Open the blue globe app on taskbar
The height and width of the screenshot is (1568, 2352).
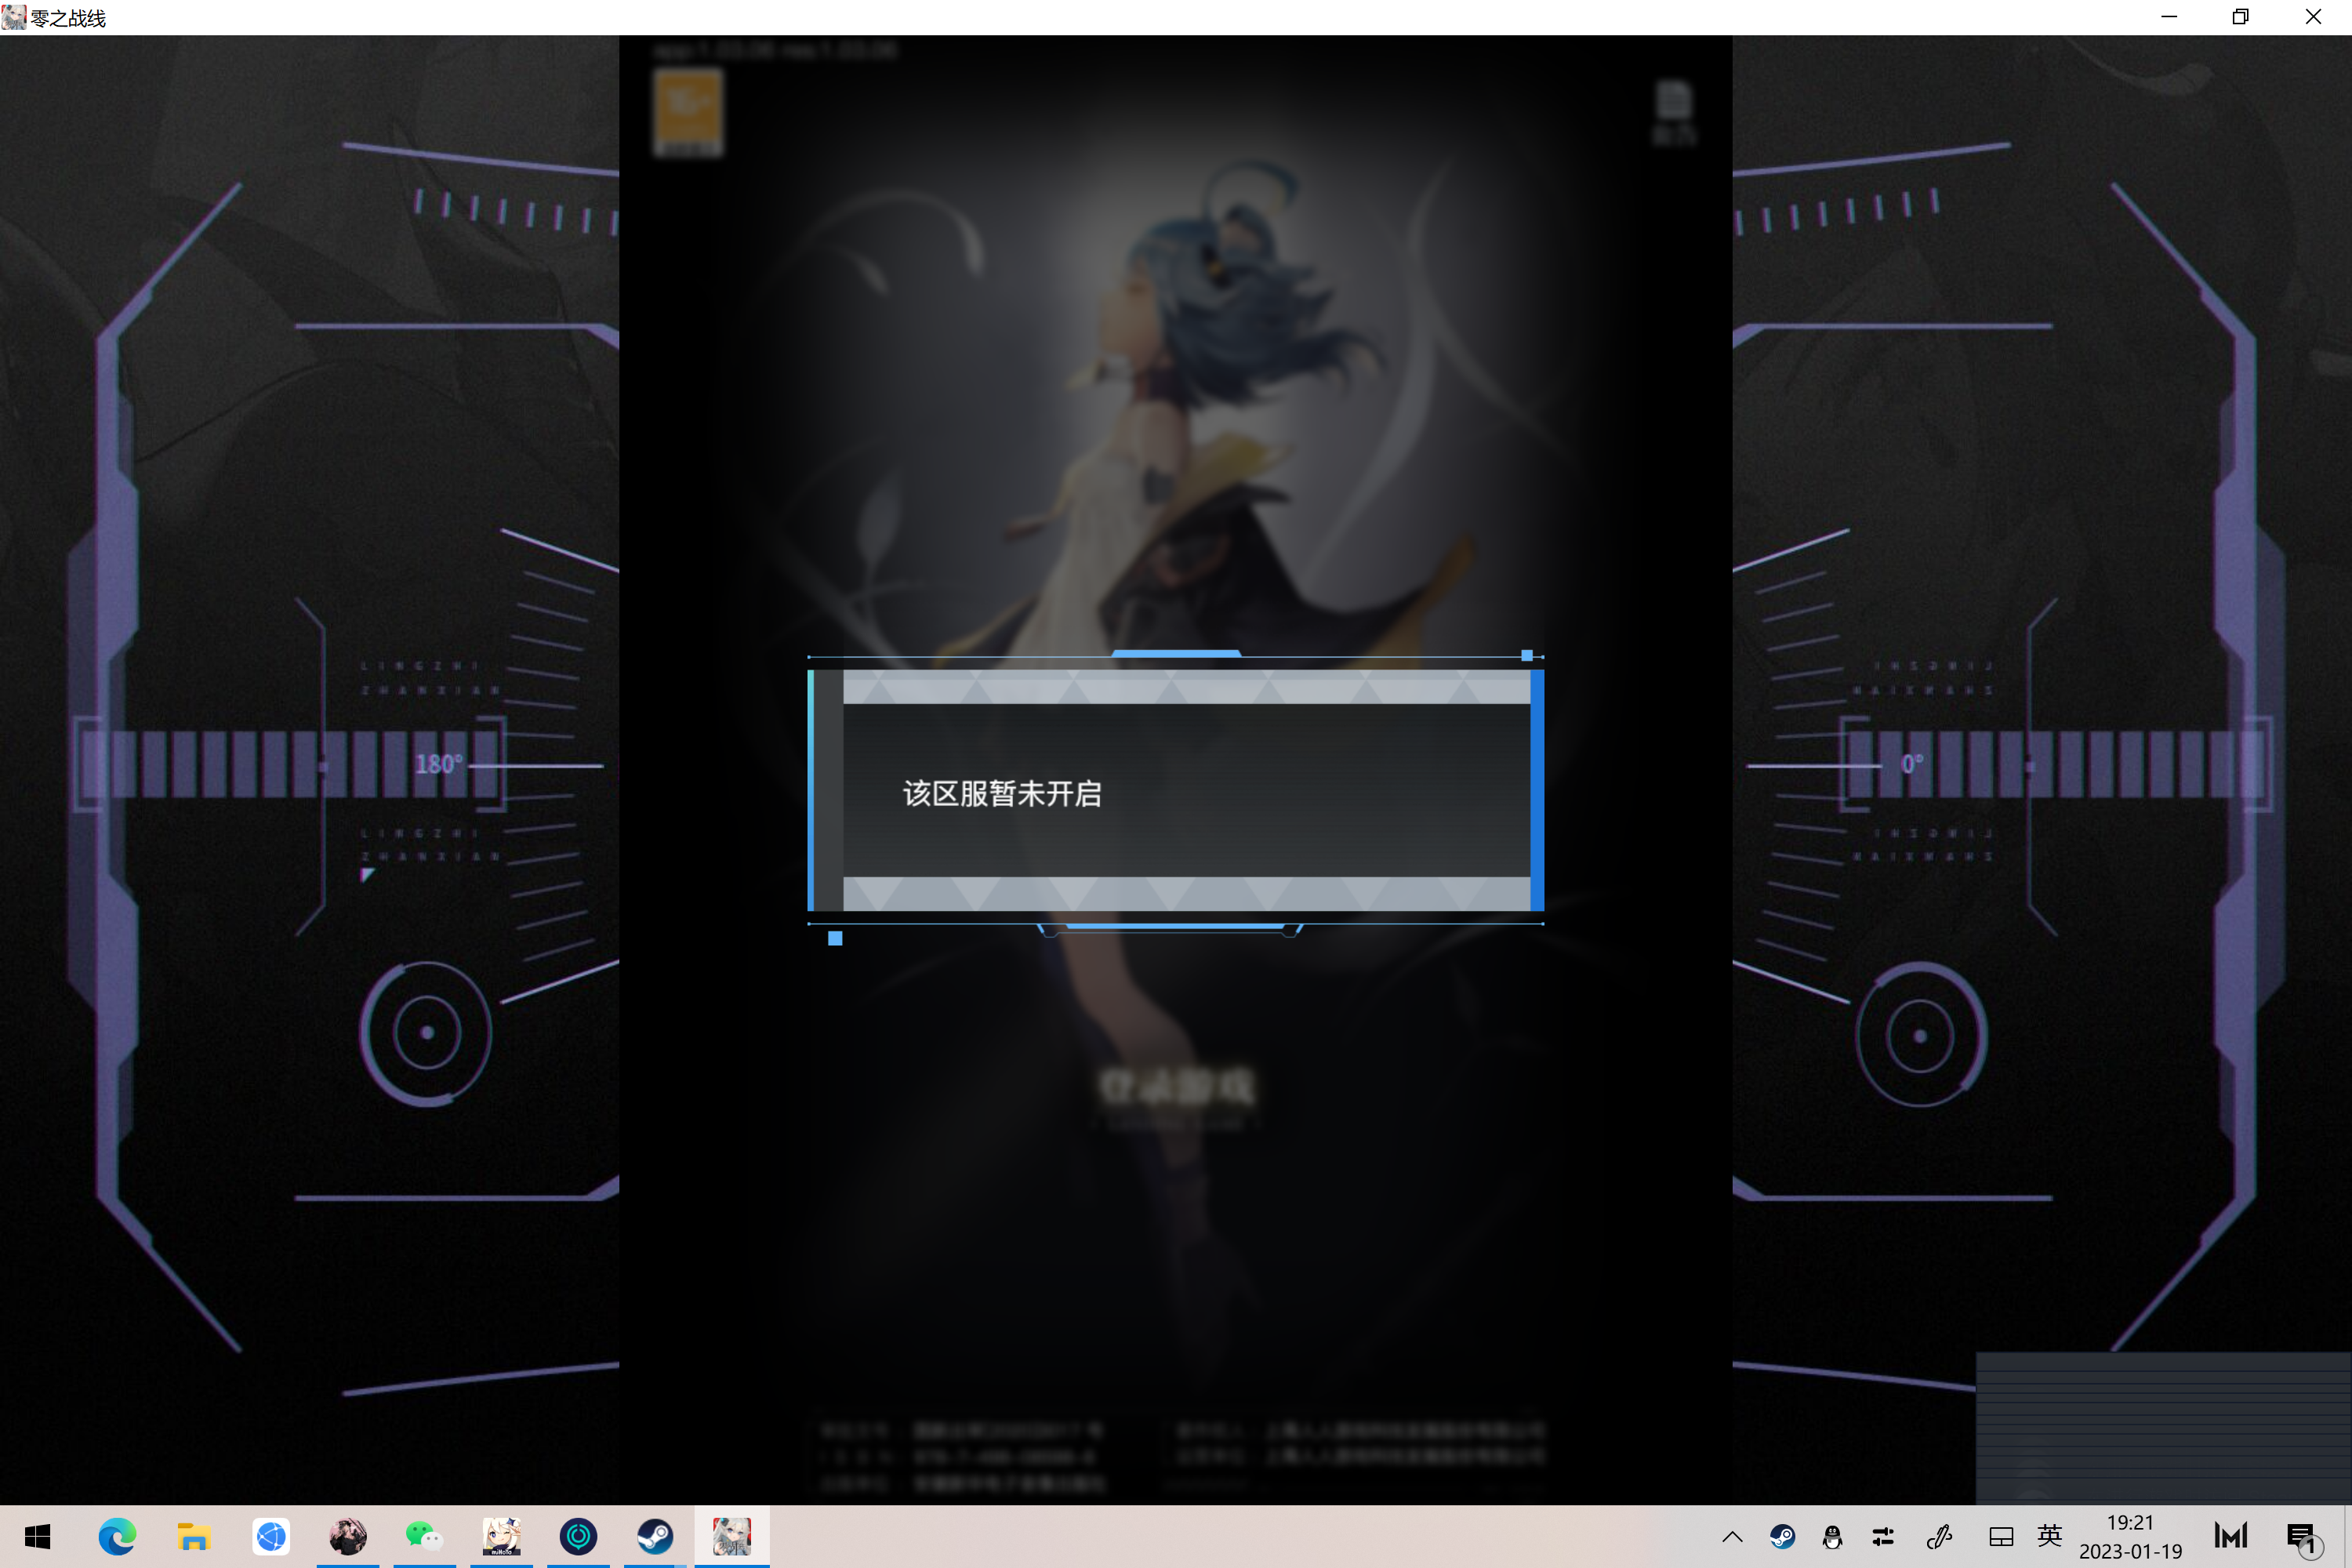click(x=270, y=1536)
